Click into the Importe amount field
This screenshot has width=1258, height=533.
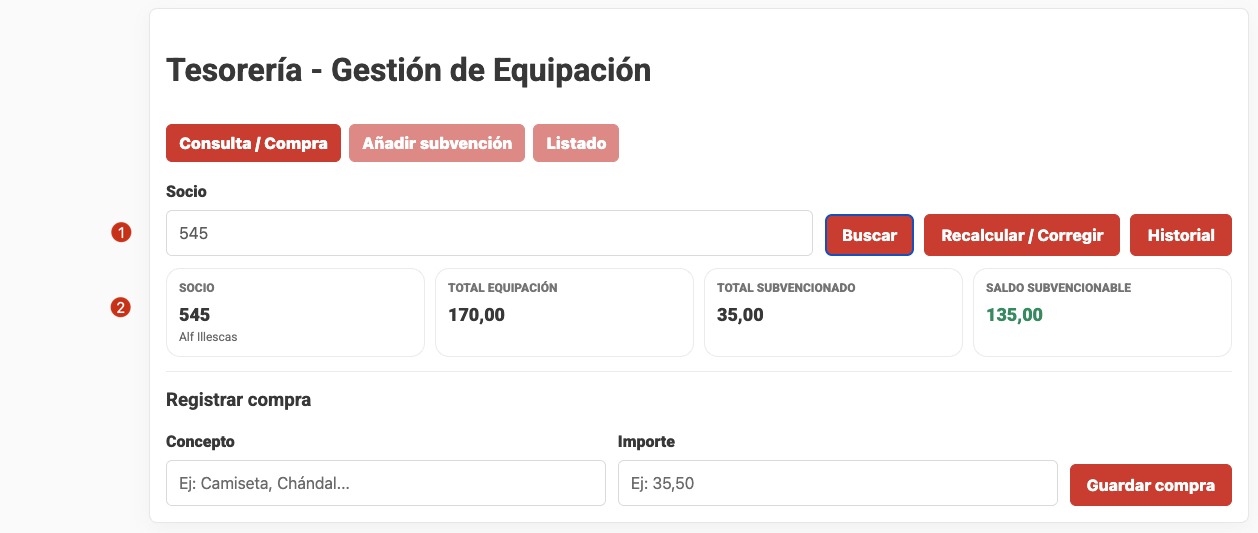click(837, 483)
